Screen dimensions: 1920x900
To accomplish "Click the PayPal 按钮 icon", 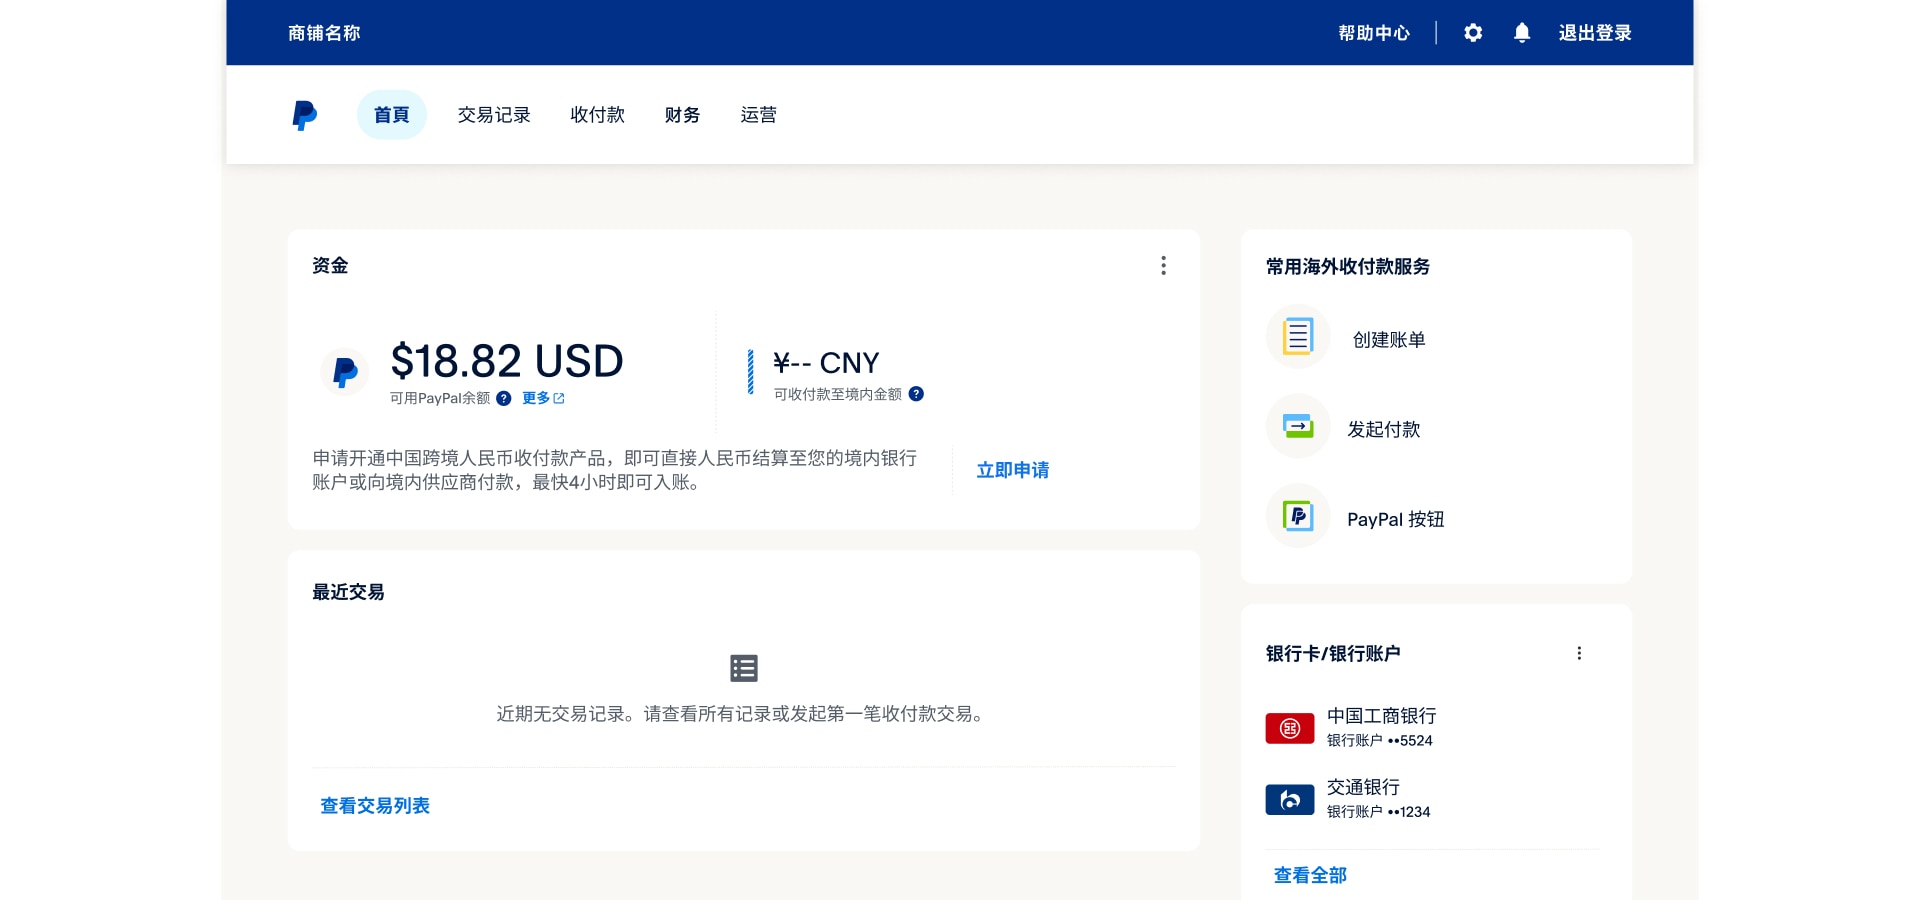I will (1298, 517).
